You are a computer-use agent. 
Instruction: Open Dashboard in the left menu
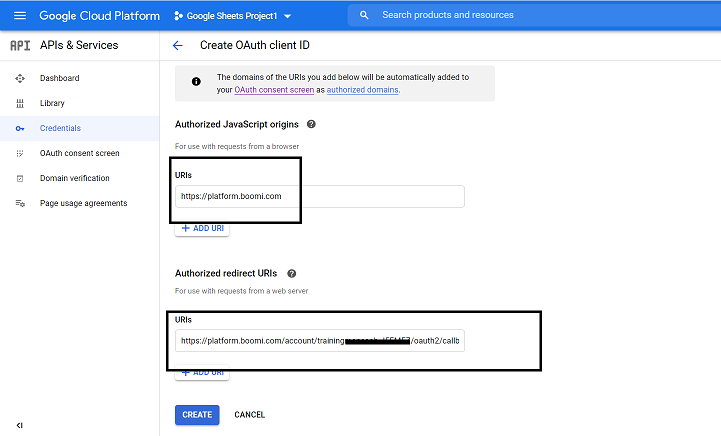pos(59,78)
